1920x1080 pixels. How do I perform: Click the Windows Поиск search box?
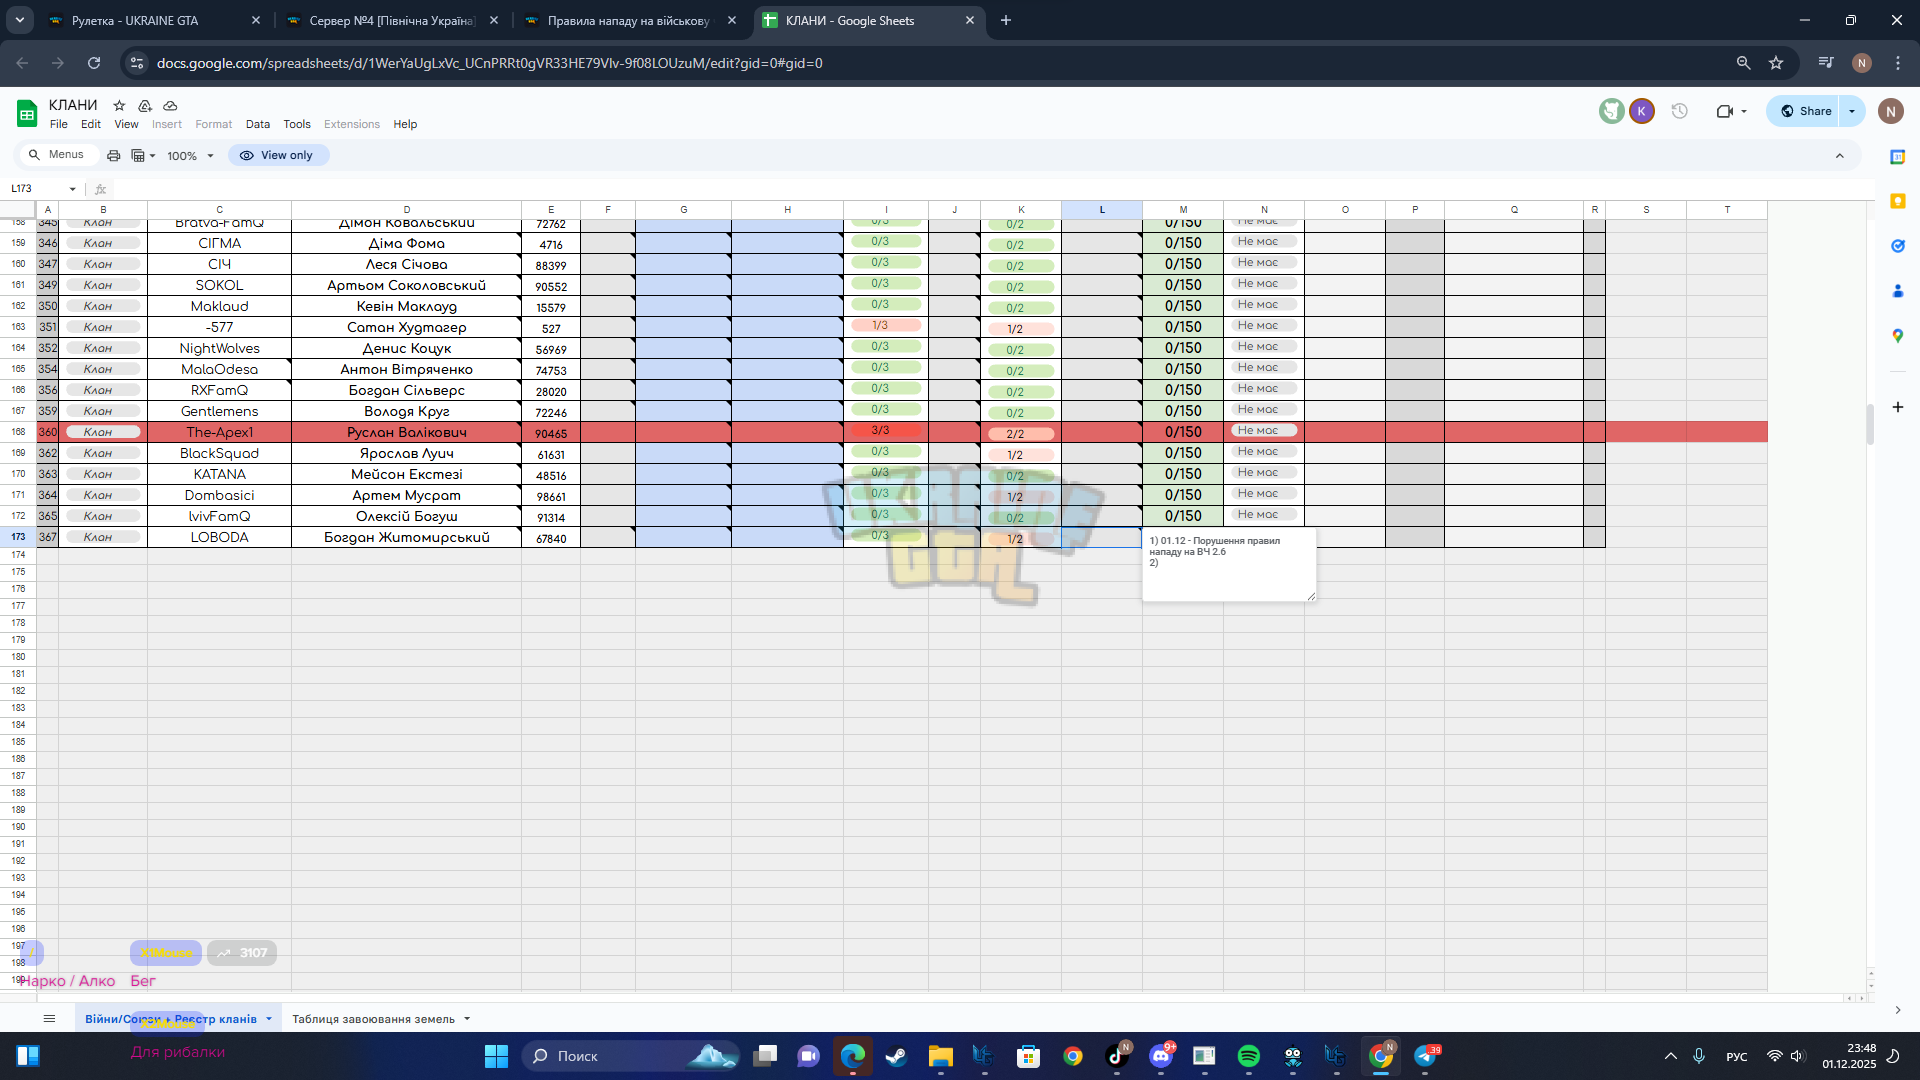(630, 1056)
